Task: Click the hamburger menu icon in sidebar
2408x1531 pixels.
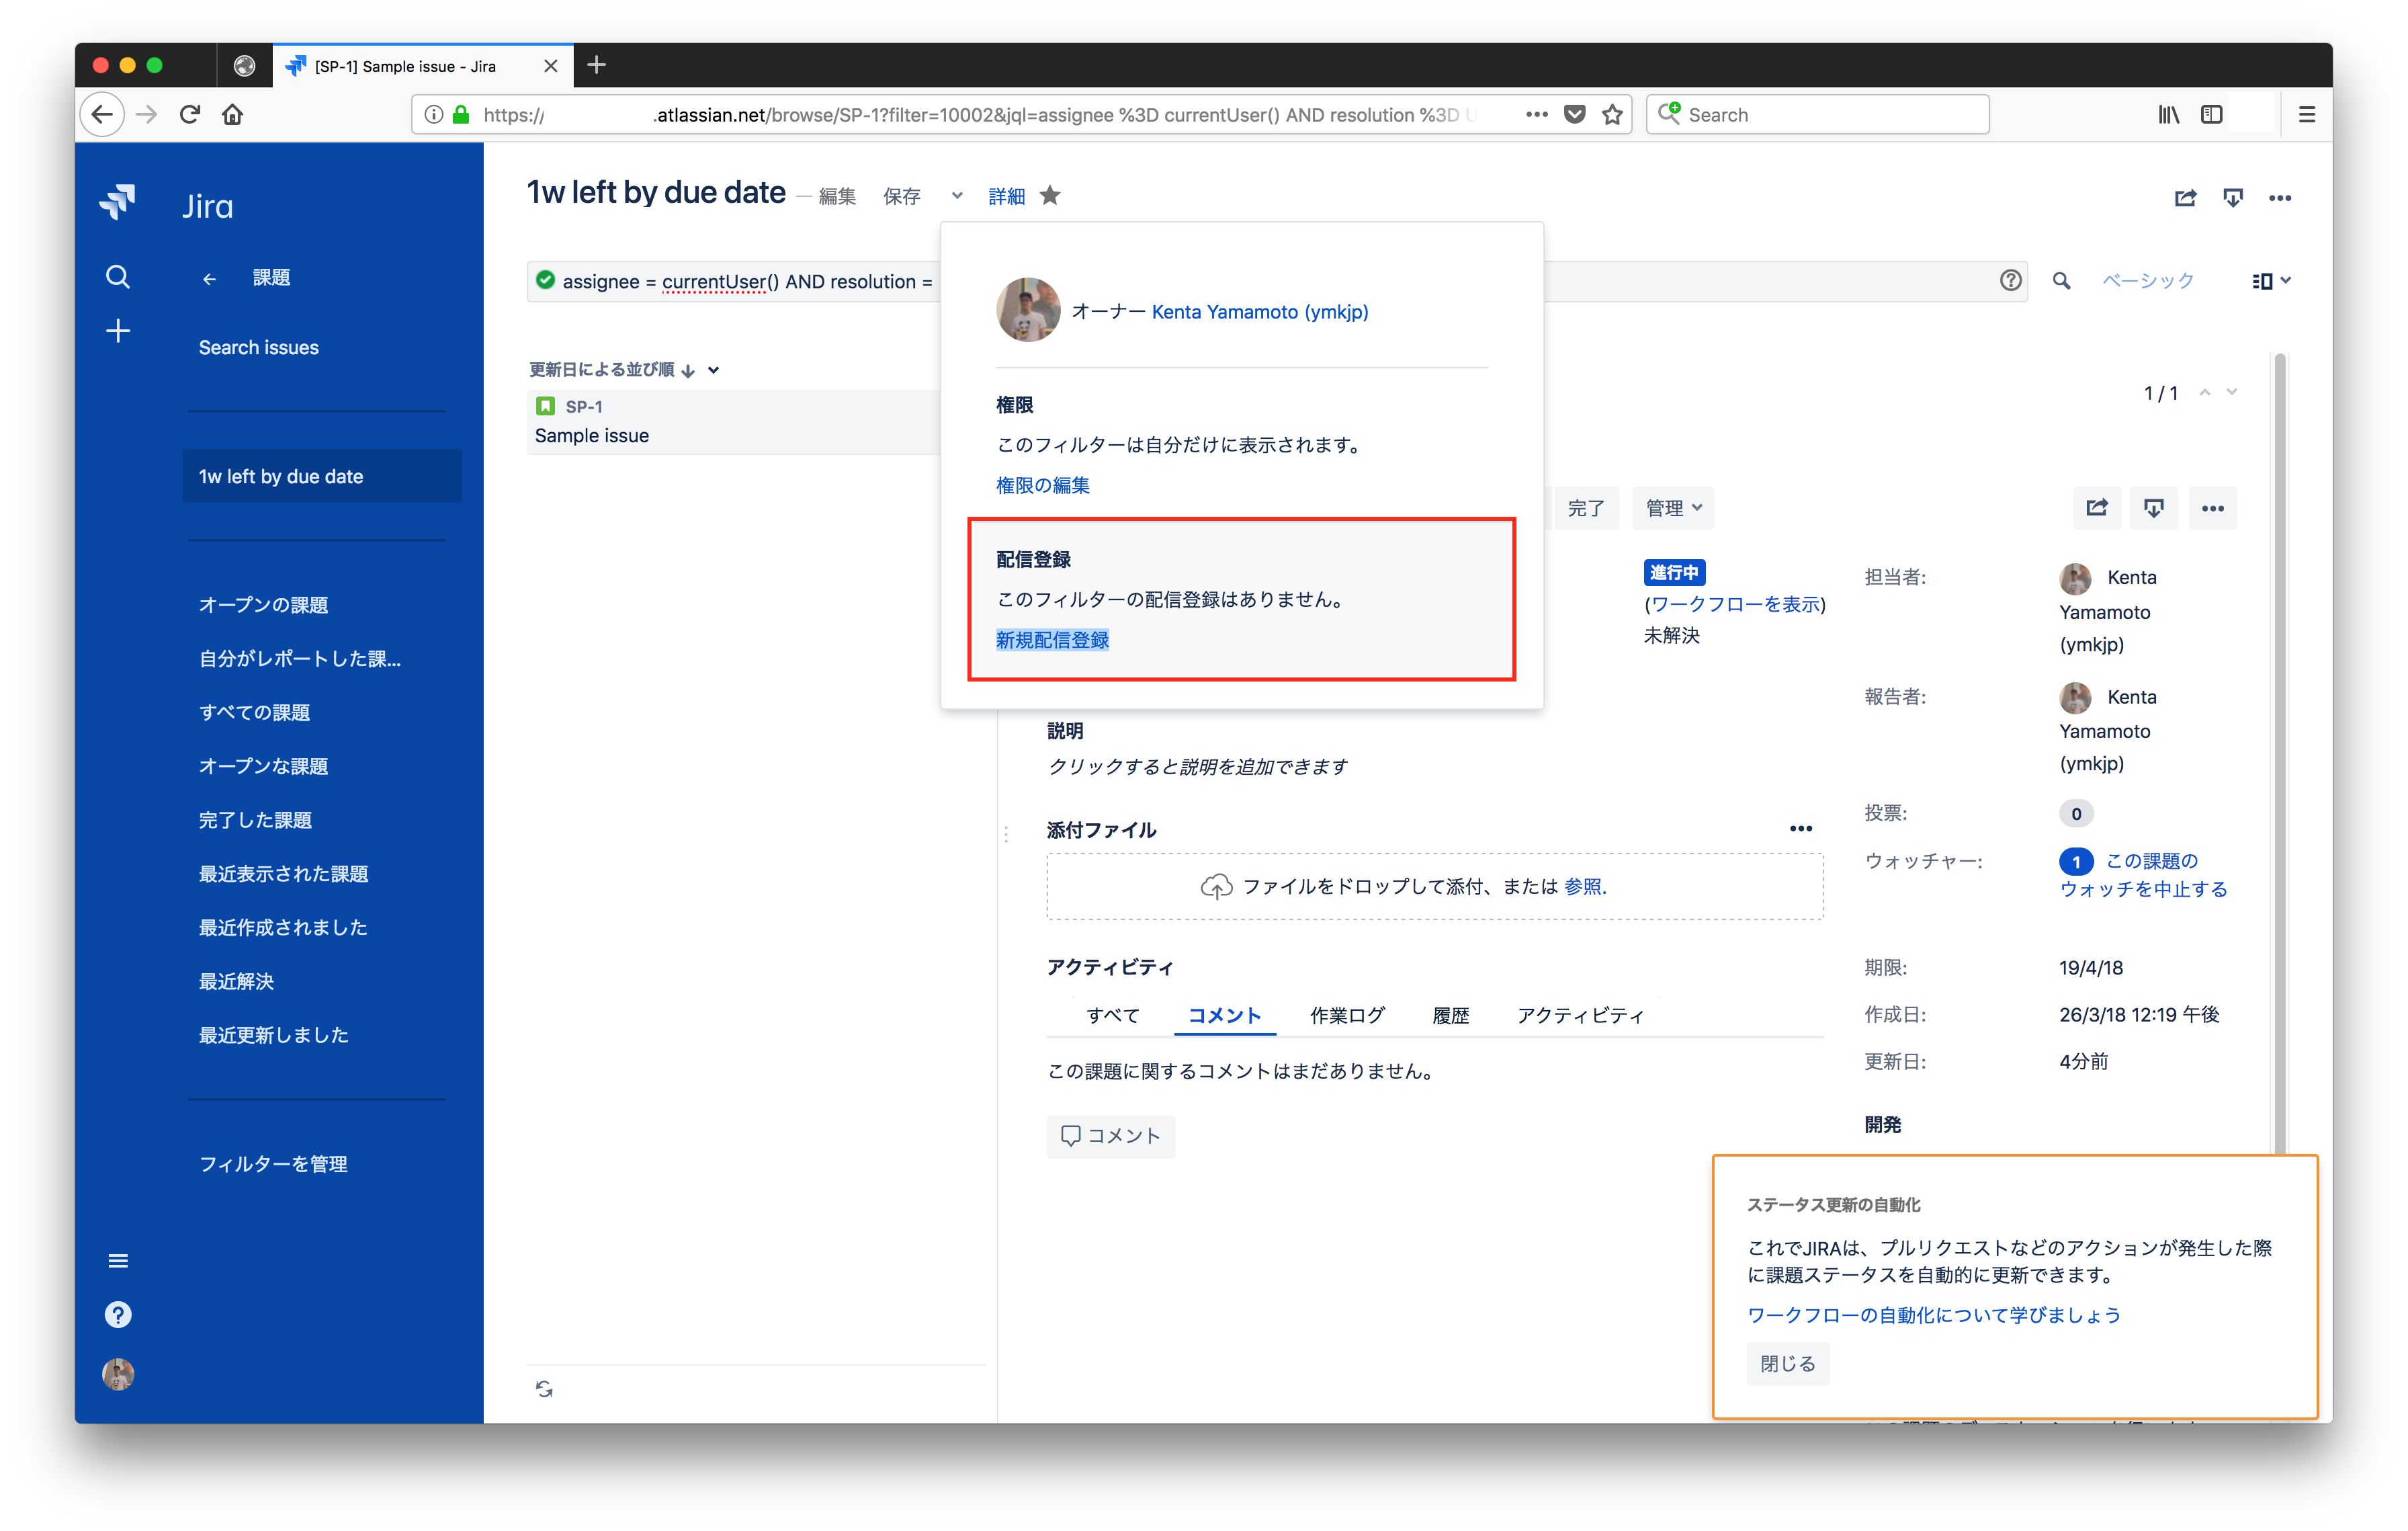Action: click(118, 1261)
